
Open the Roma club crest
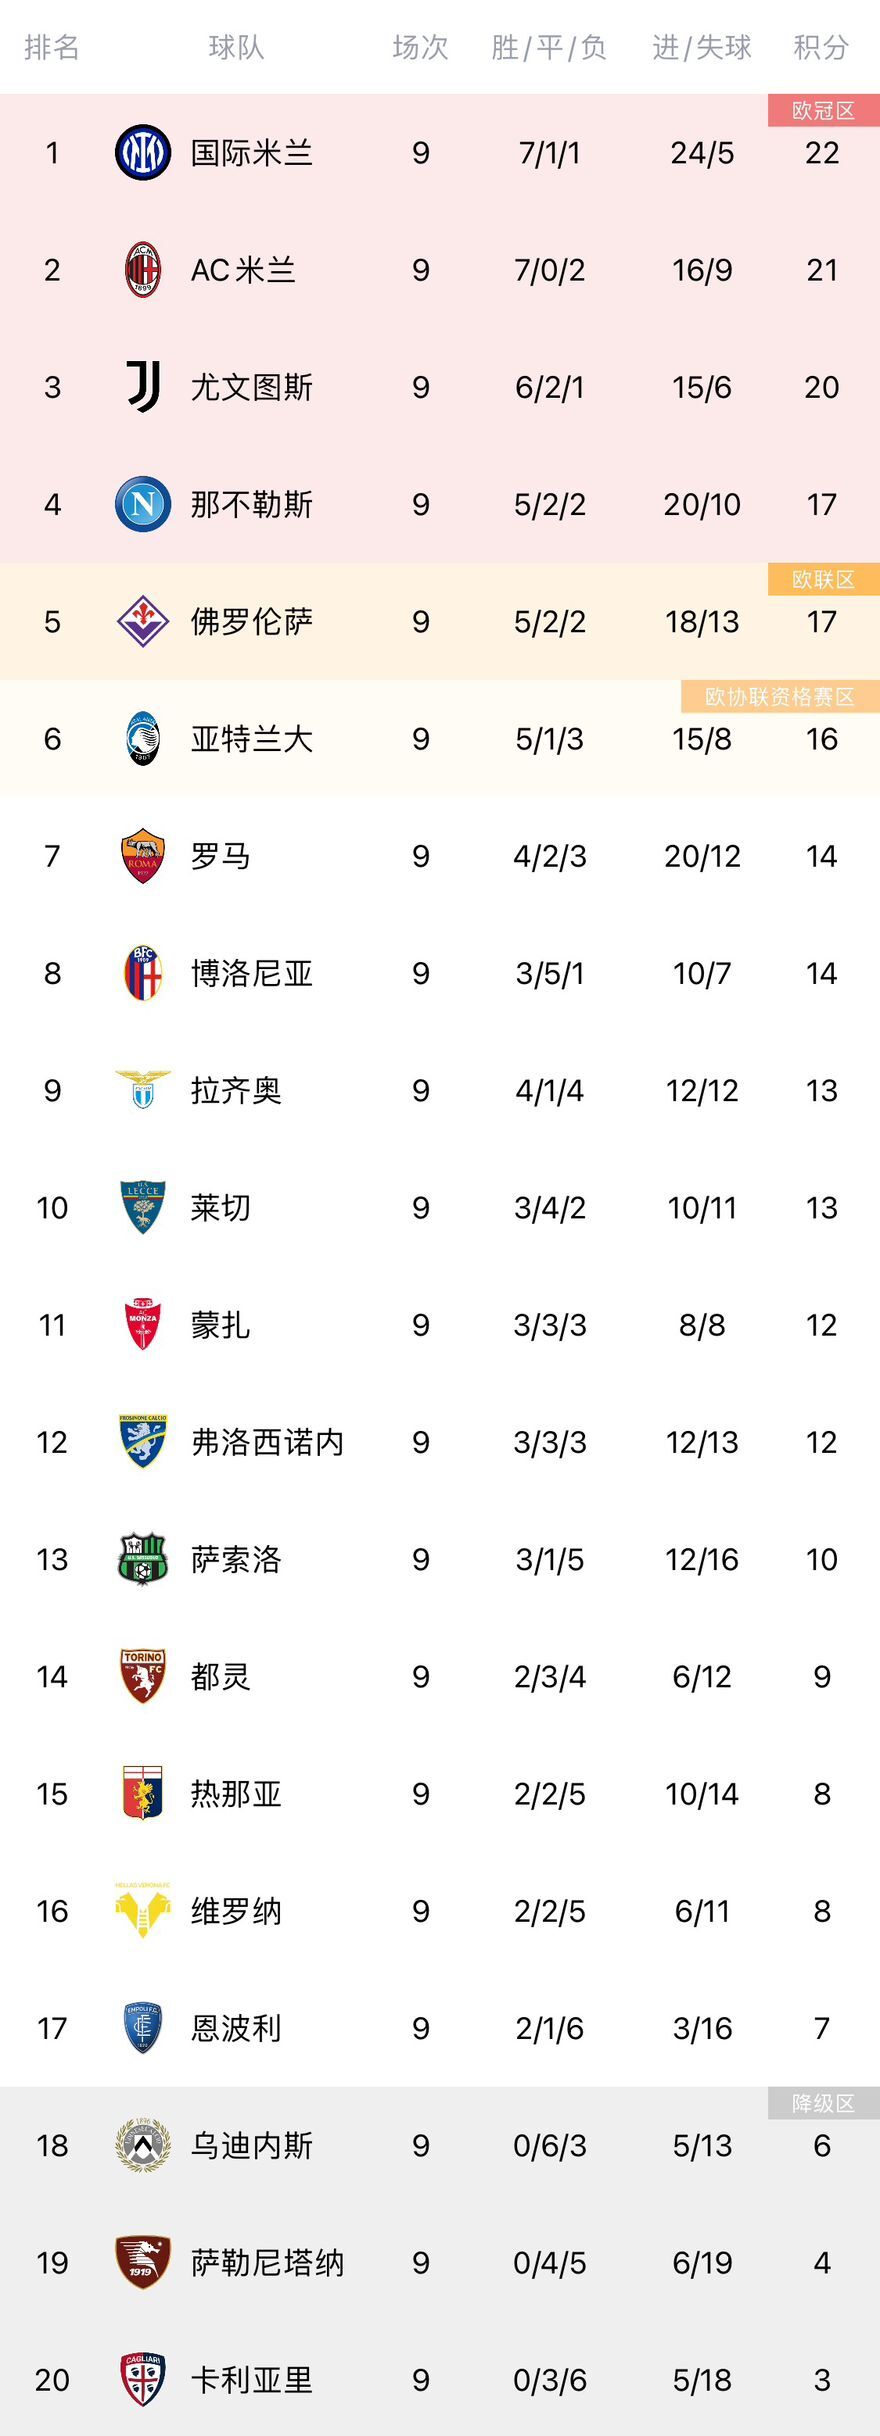(x=143, y=856)
